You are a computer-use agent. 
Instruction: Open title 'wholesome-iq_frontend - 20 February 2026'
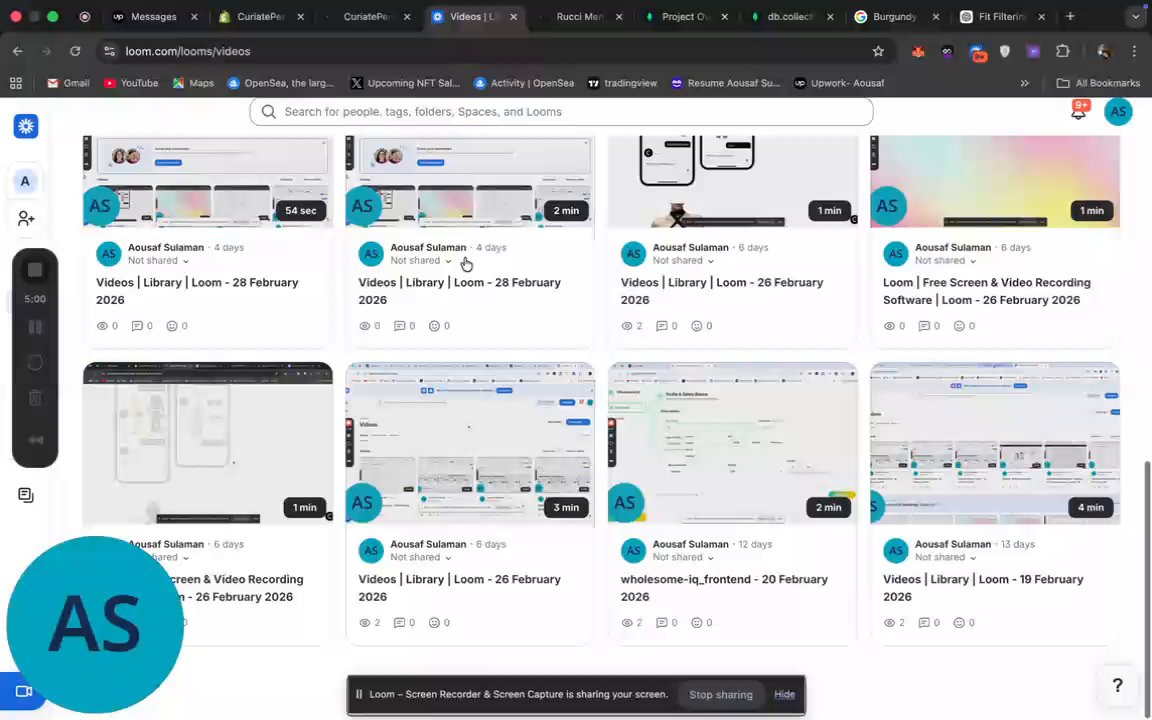[724, 588]
